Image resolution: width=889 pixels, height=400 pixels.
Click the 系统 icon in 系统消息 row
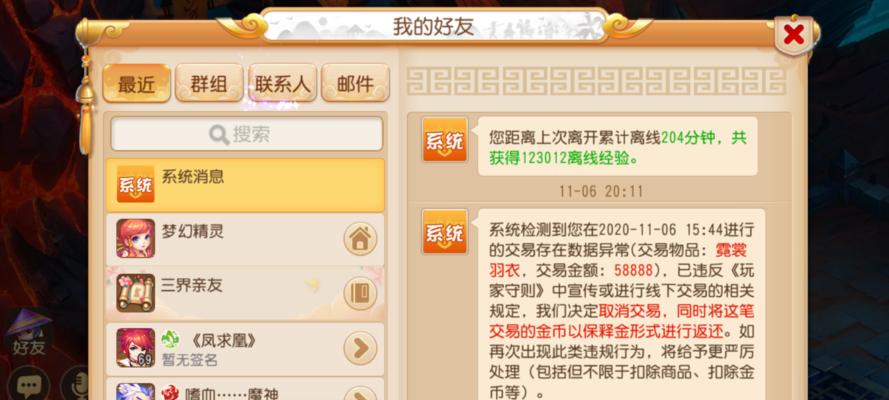coord(136,184)
